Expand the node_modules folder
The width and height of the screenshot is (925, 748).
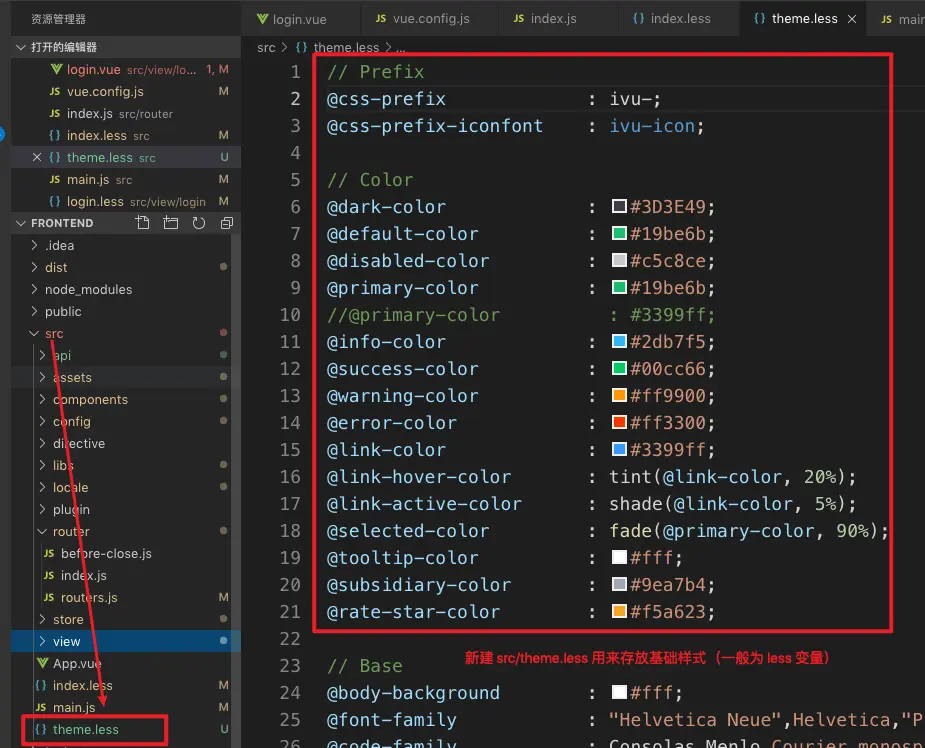point(34,289)
